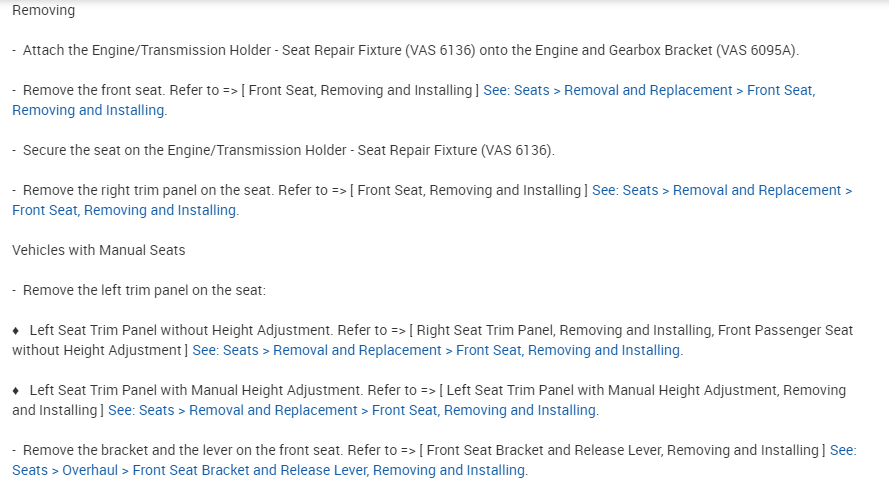Open the link in the right trim panel step

click(x=721, y=190)
